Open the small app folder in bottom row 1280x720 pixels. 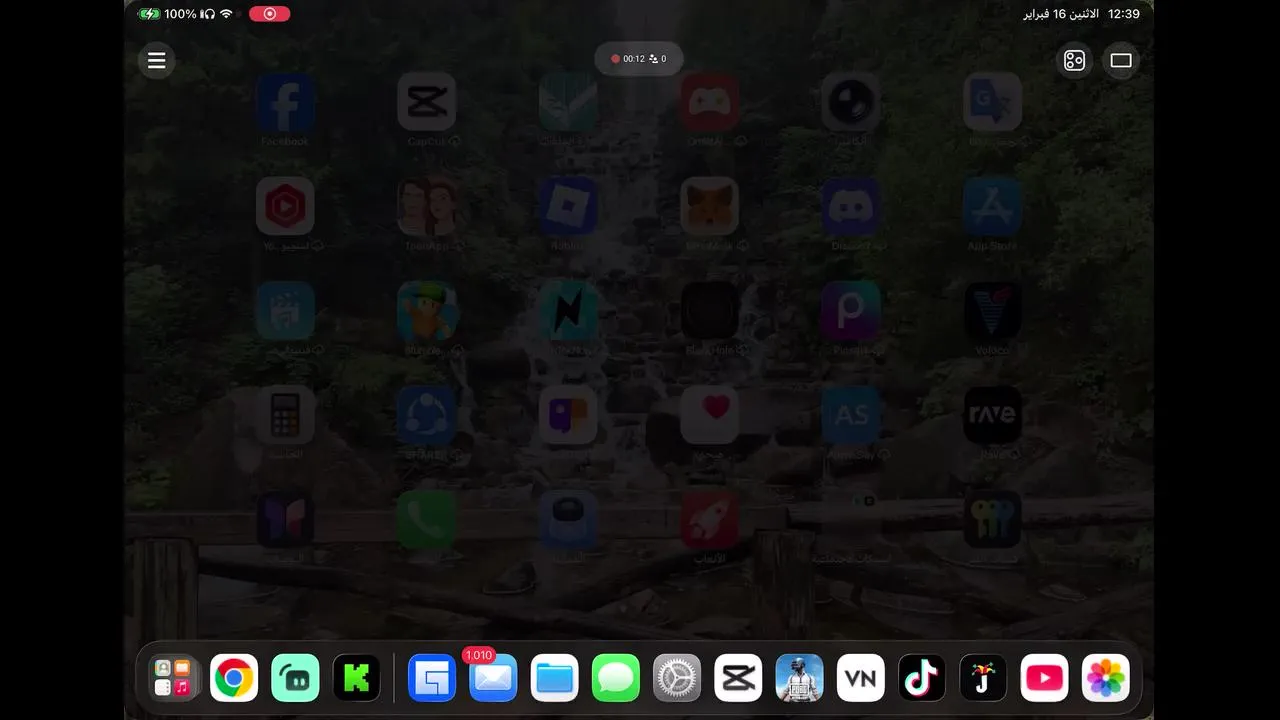click(851, 519)
